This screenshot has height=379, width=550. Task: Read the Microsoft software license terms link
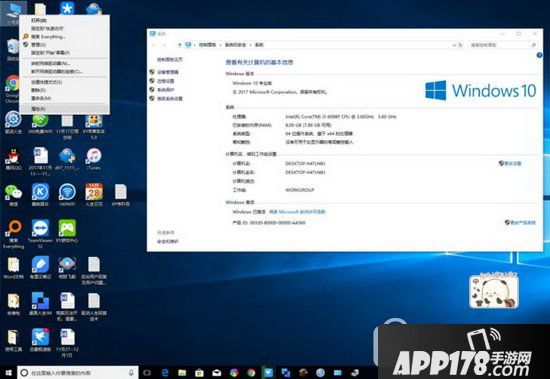point(297,212)
